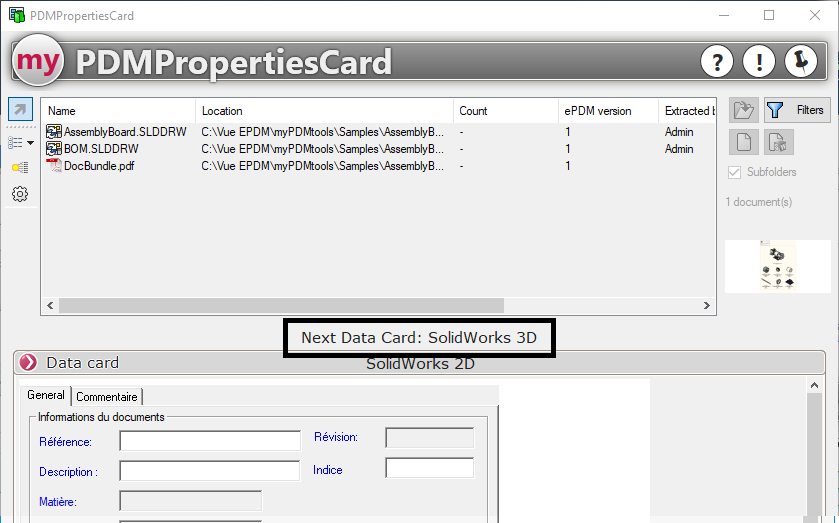Toggle the Subfolders checkbox
The width and height of the screenshot is (839, 523).
point(736,172)
